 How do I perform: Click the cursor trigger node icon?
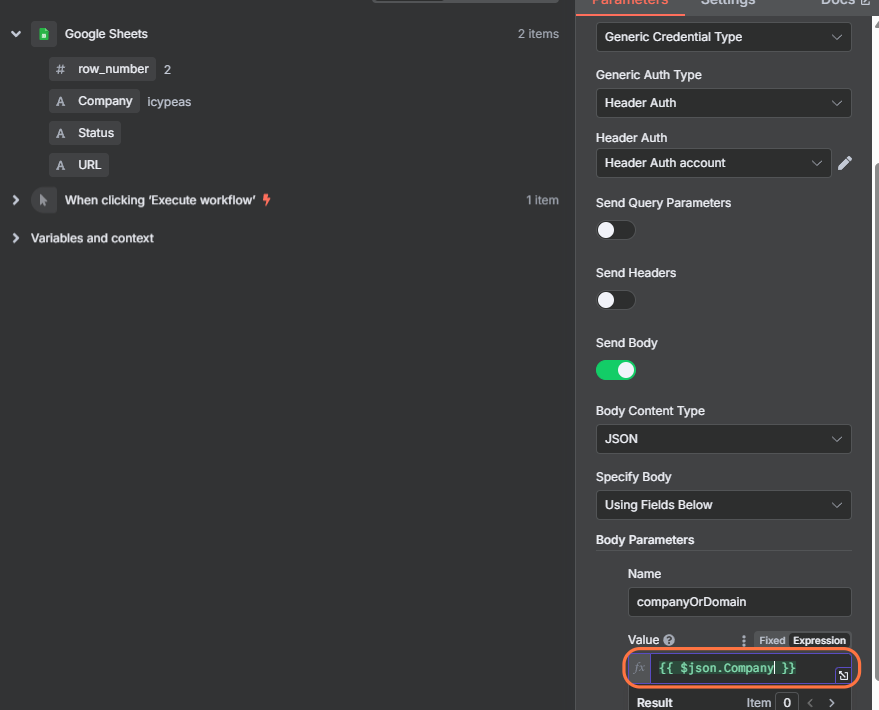point(44,200)
